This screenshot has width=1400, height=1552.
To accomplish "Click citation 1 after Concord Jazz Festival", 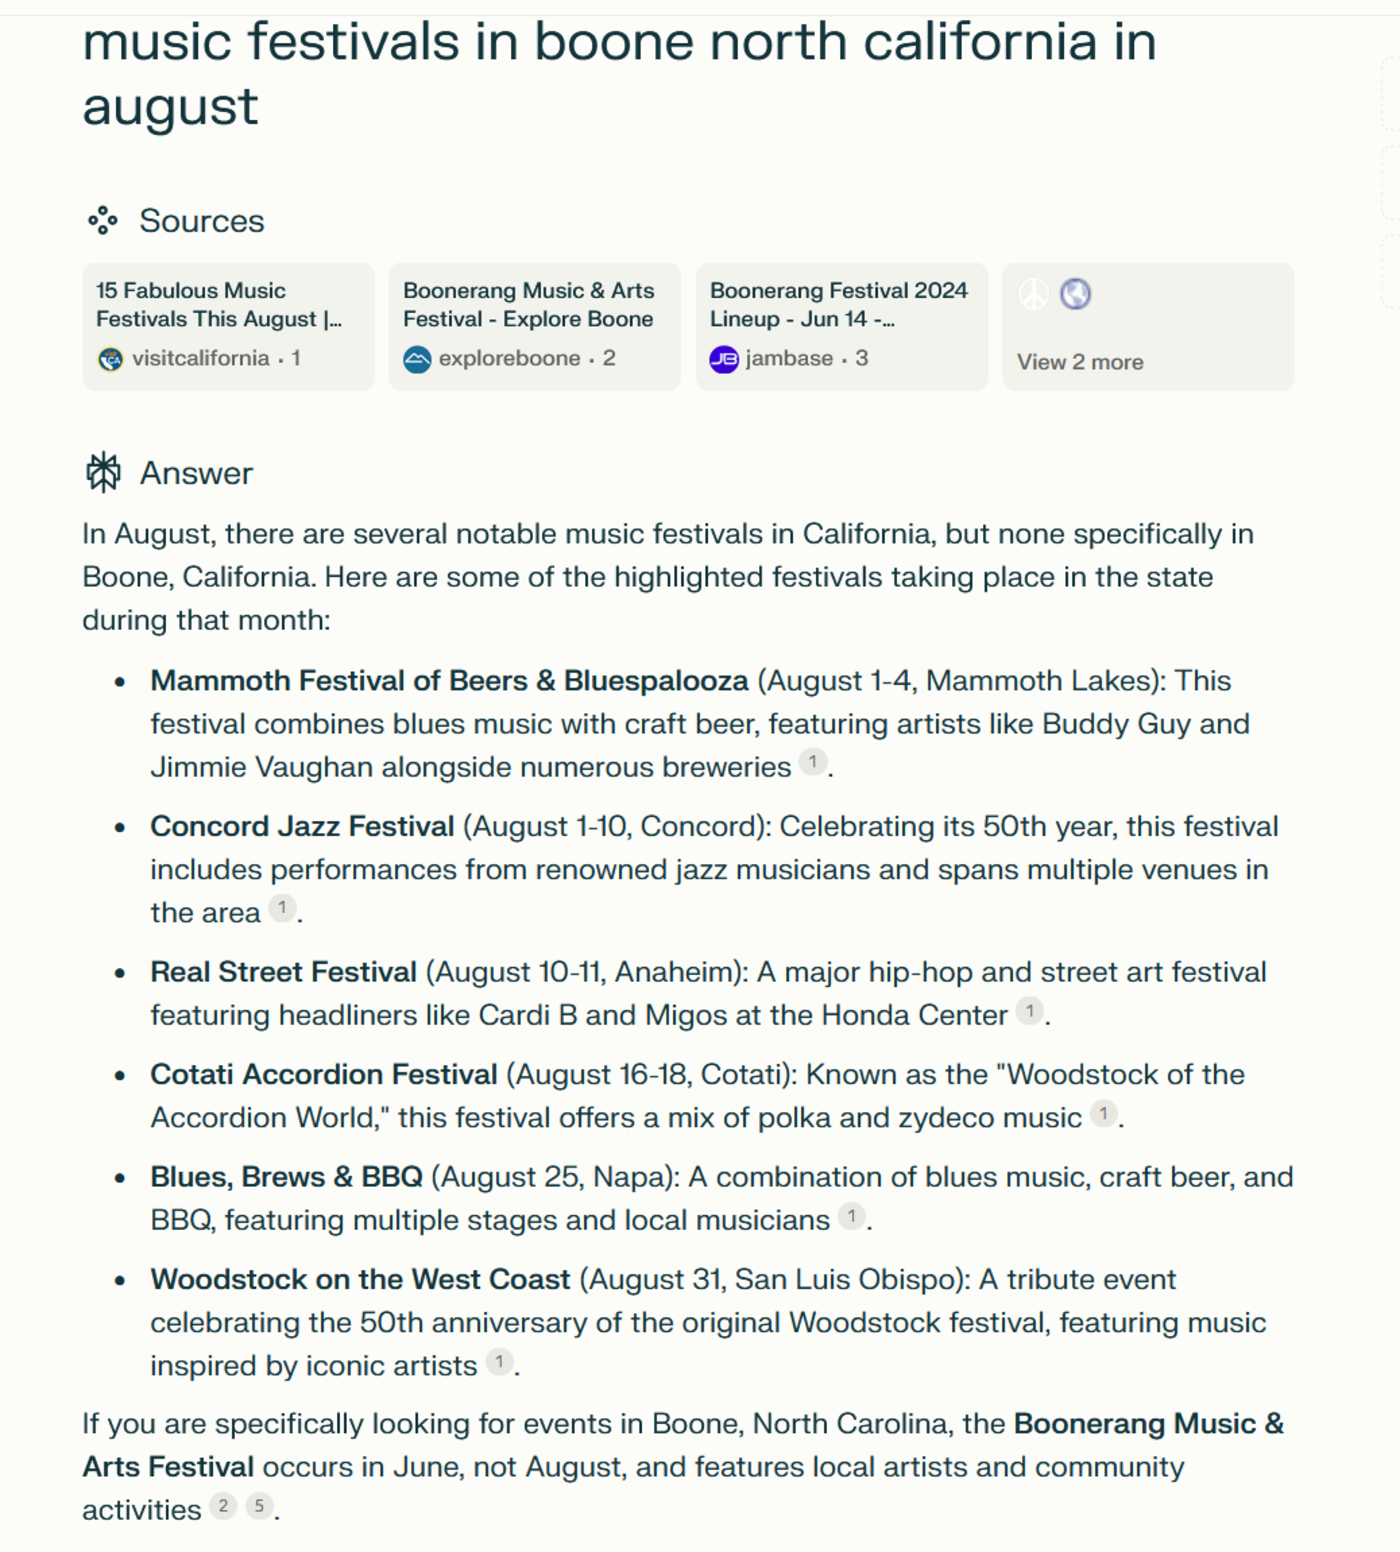I will pos(283,908).
